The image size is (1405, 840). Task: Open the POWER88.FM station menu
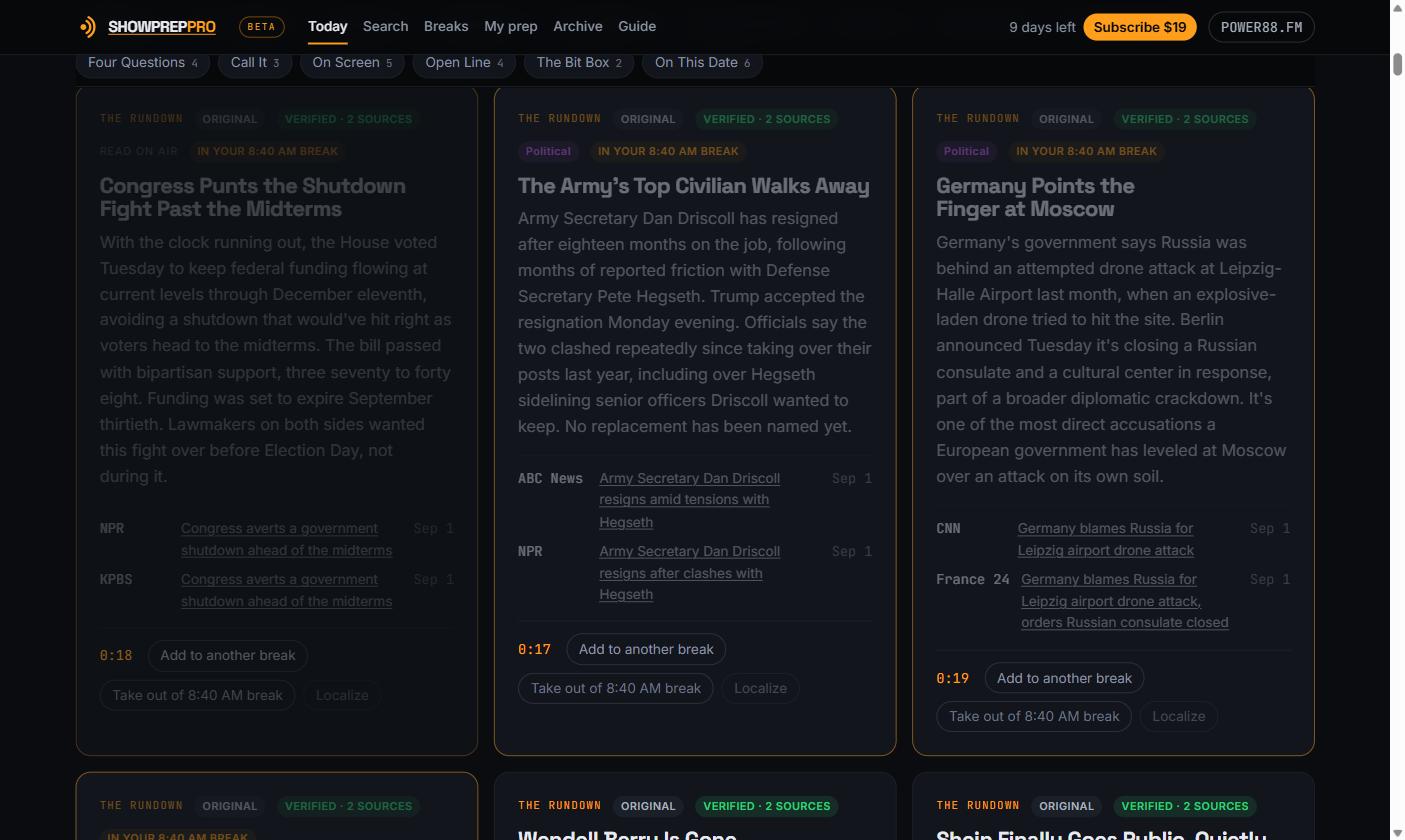pyautogui.click(x=1261, y=27)
